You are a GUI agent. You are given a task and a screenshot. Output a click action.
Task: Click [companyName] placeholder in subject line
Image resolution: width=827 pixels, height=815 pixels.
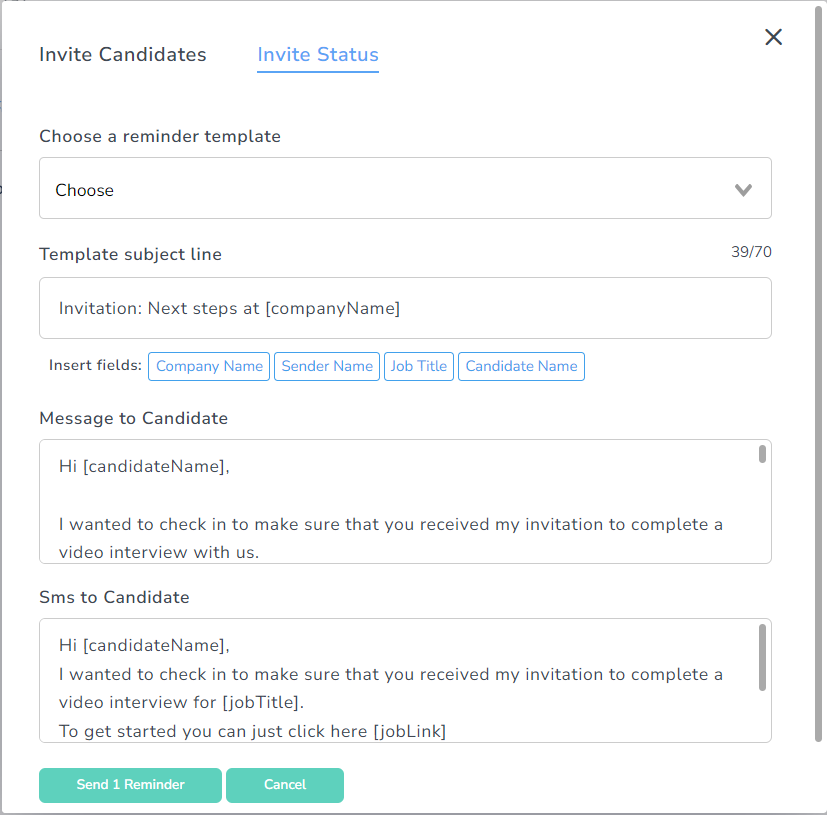pos(332,308)
